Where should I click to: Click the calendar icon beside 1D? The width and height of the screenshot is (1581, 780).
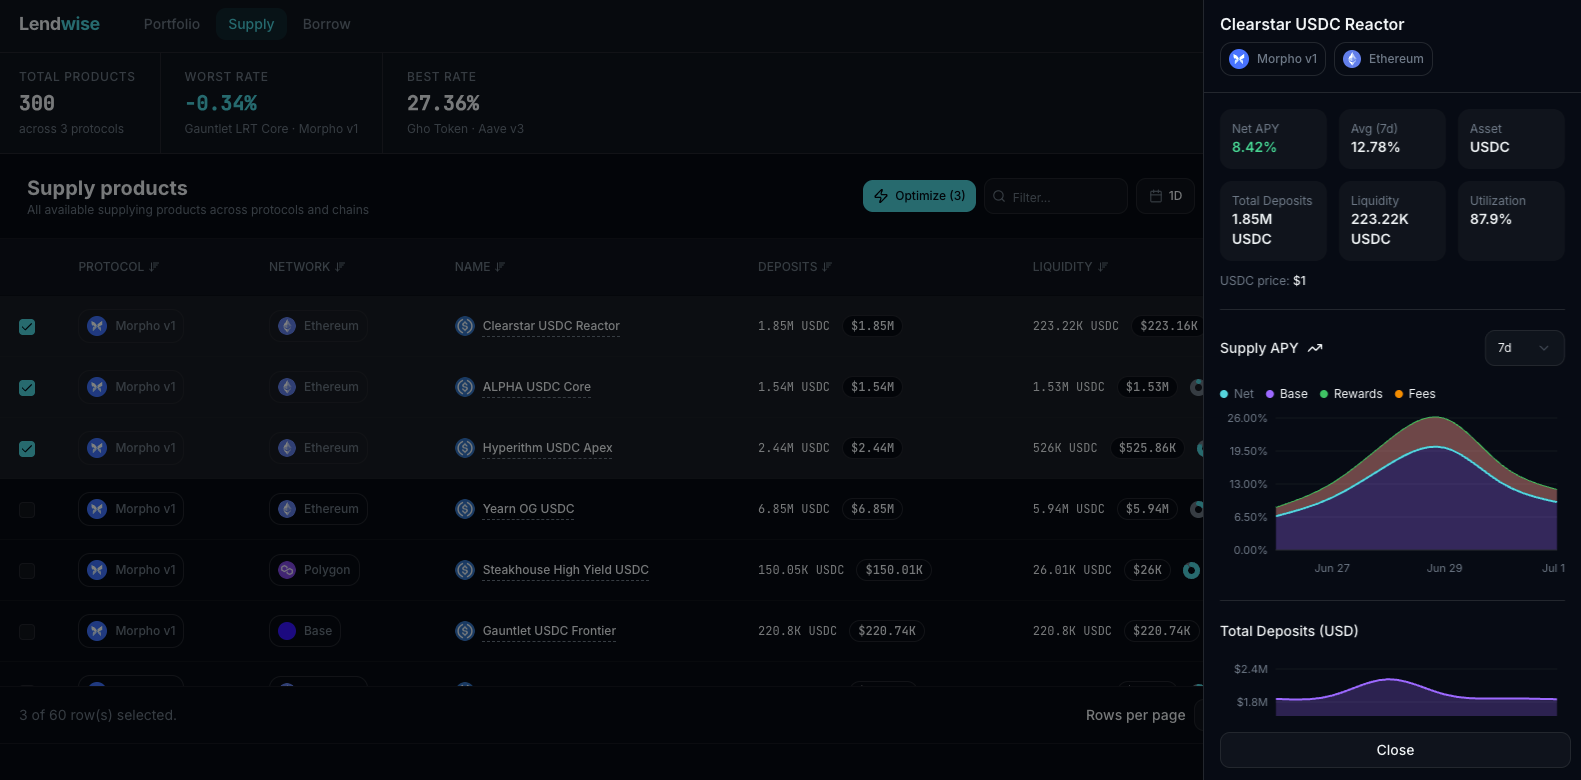coord(1156,196)
